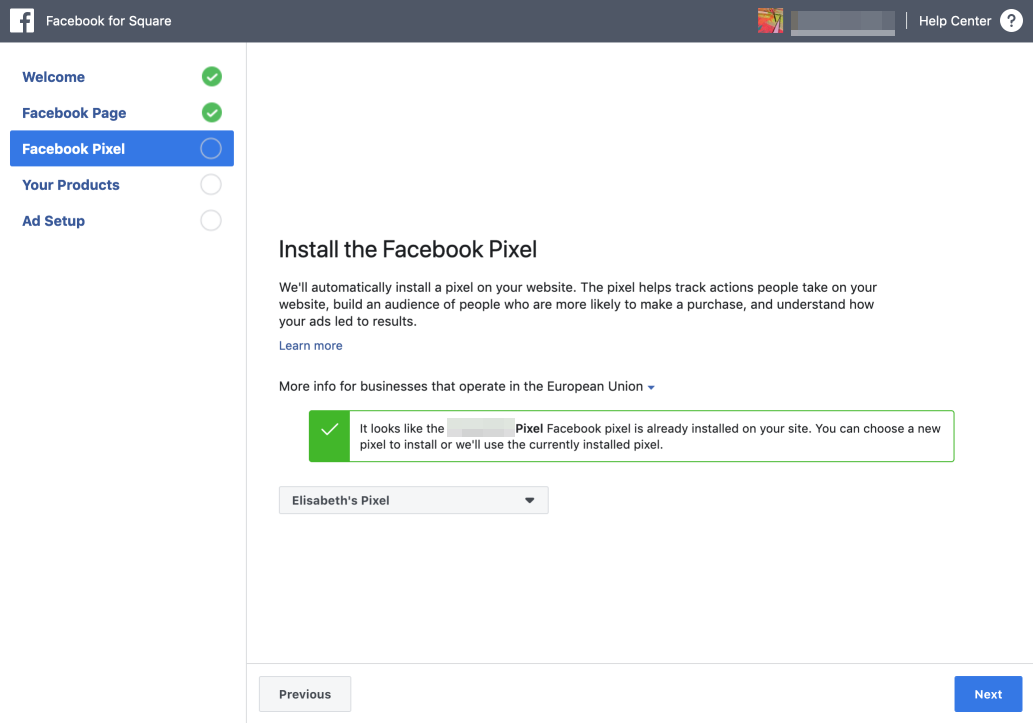
Task: Click the Facebook logo icon
Action: pos(22,20)
